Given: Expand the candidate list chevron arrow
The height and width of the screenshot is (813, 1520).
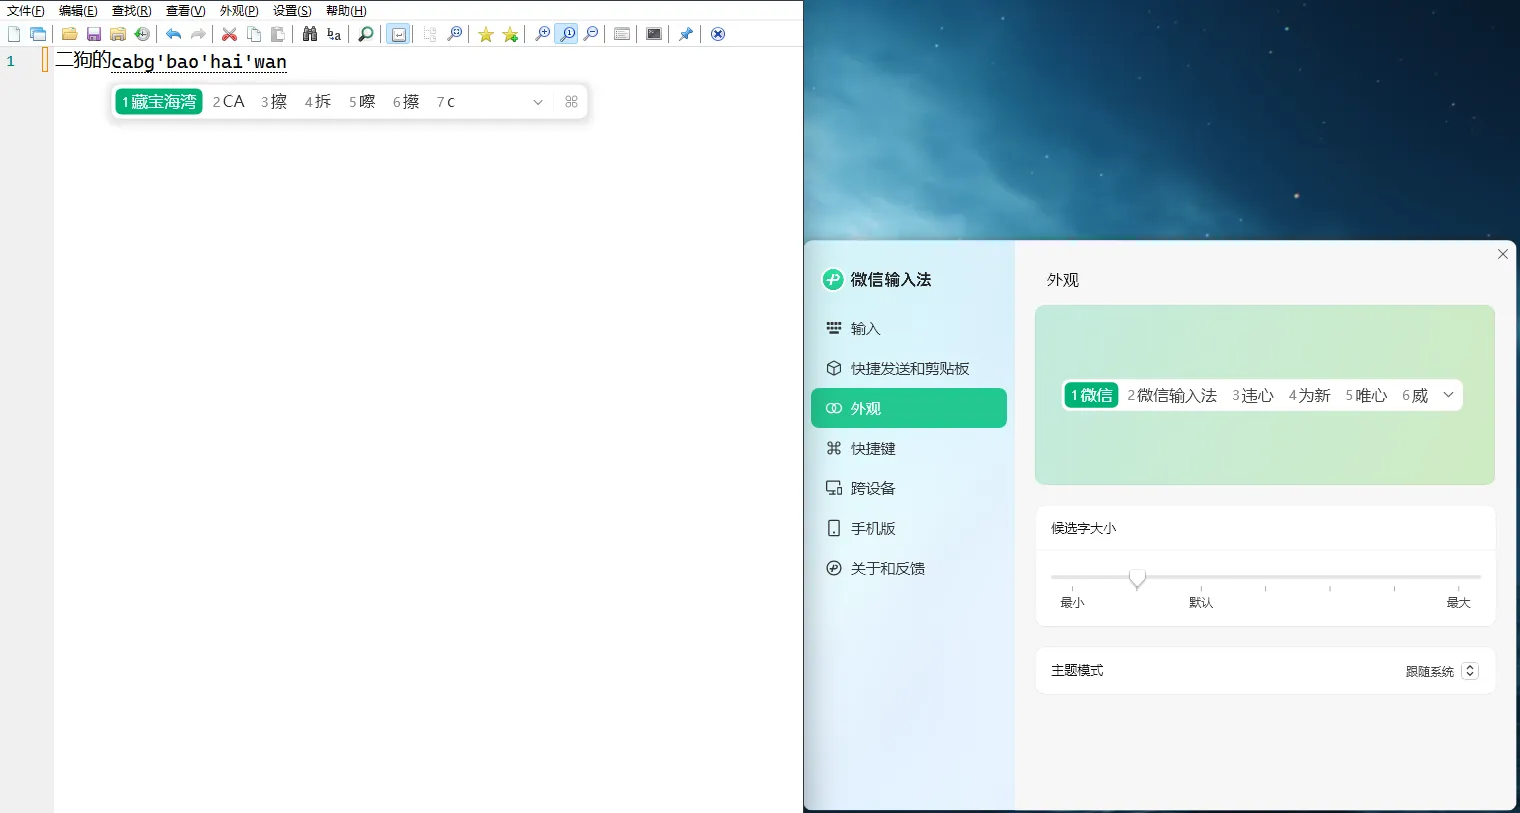Looking at the screenshot, I should 538,101.
